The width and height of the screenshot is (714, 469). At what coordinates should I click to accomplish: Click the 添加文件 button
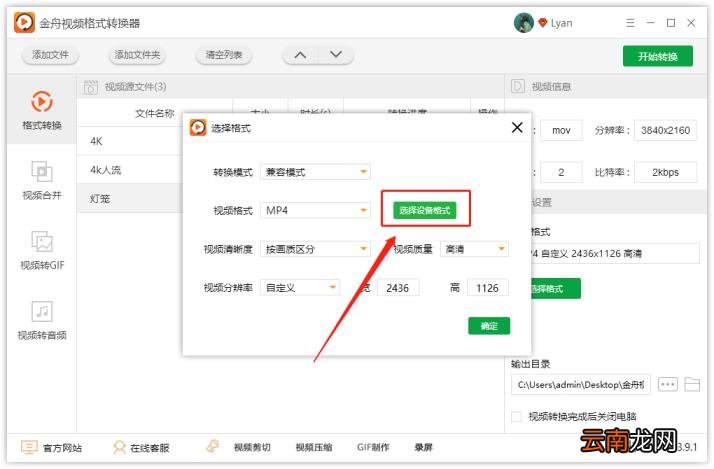click(50, 55)
